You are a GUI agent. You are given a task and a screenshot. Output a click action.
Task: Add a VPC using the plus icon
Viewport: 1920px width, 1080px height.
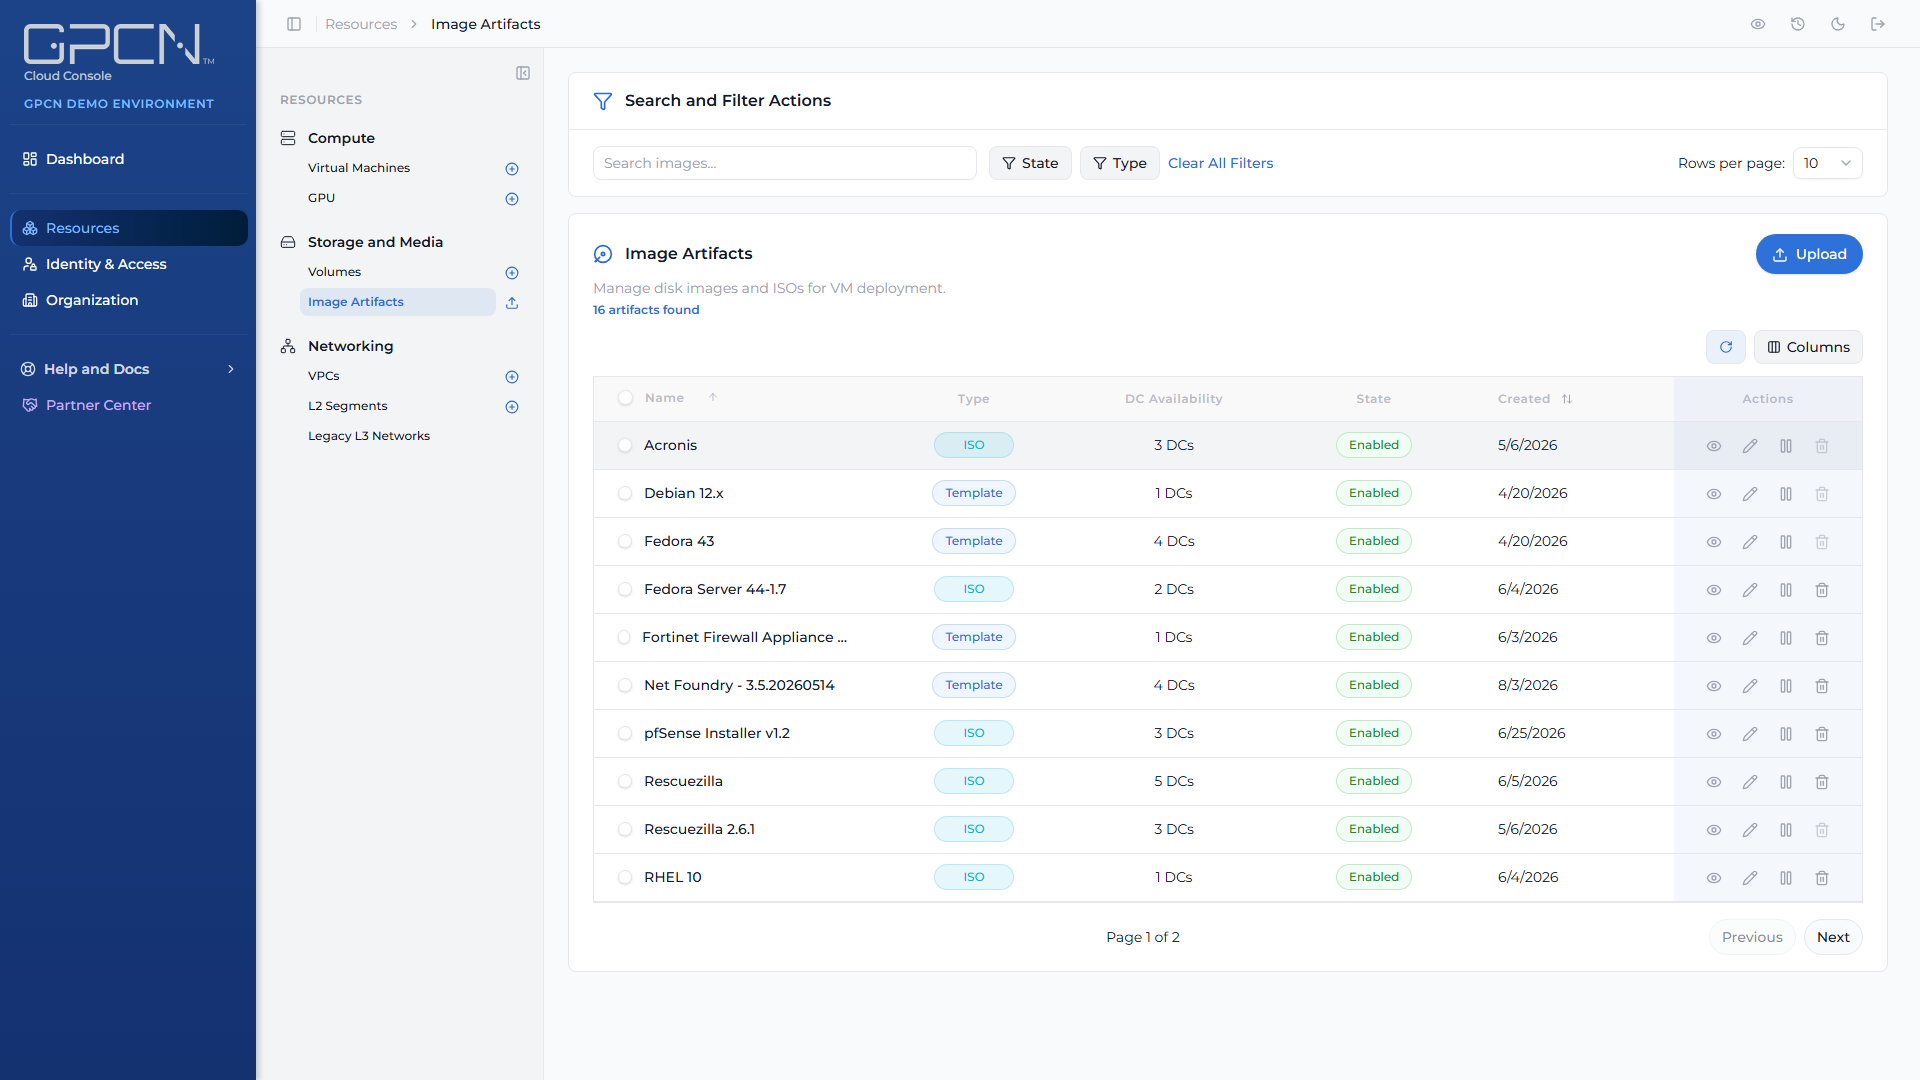(x=512, y=377)
